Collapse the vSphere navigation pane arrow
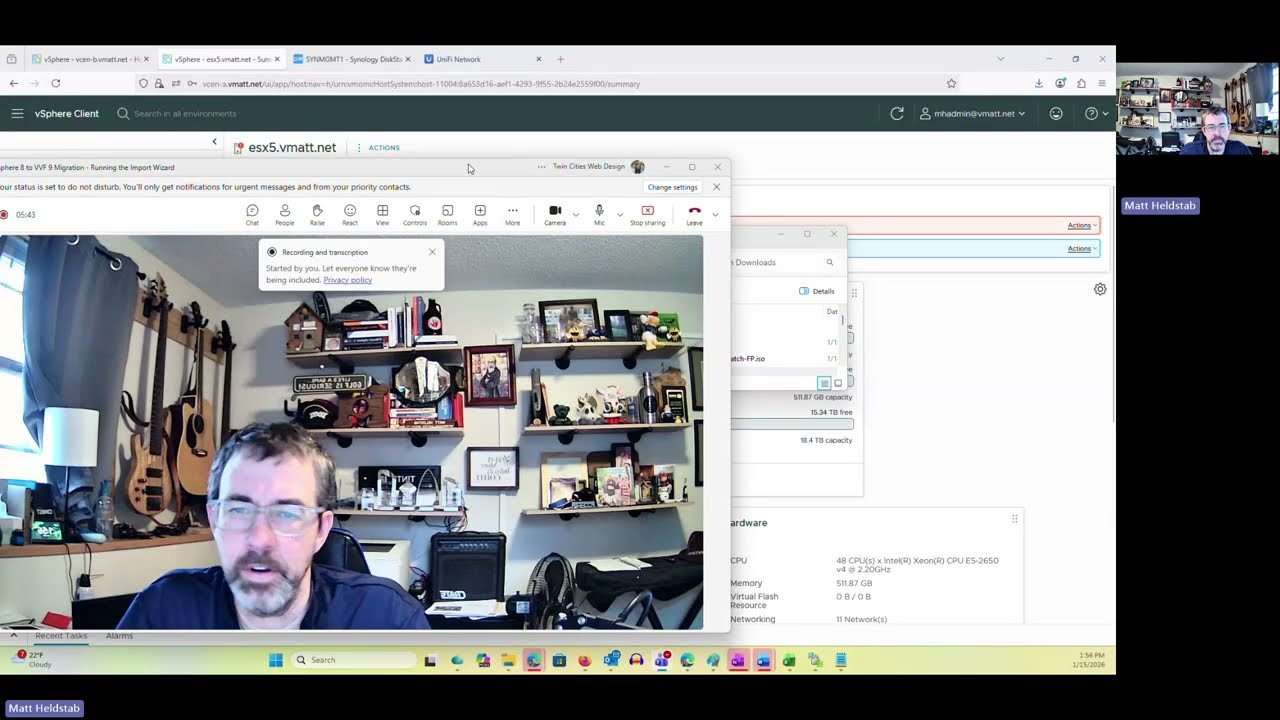The height and width of the screenshot is (720, 1280). coord(214,142)
